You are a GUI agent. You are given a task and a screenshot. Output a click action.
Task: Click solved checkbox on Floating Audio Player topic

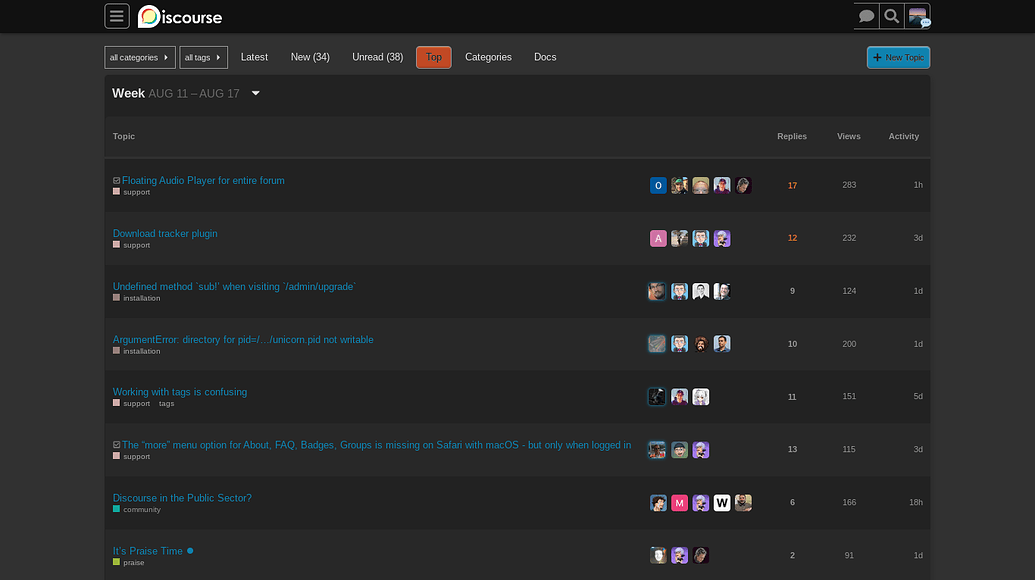[x=117, y=181]
